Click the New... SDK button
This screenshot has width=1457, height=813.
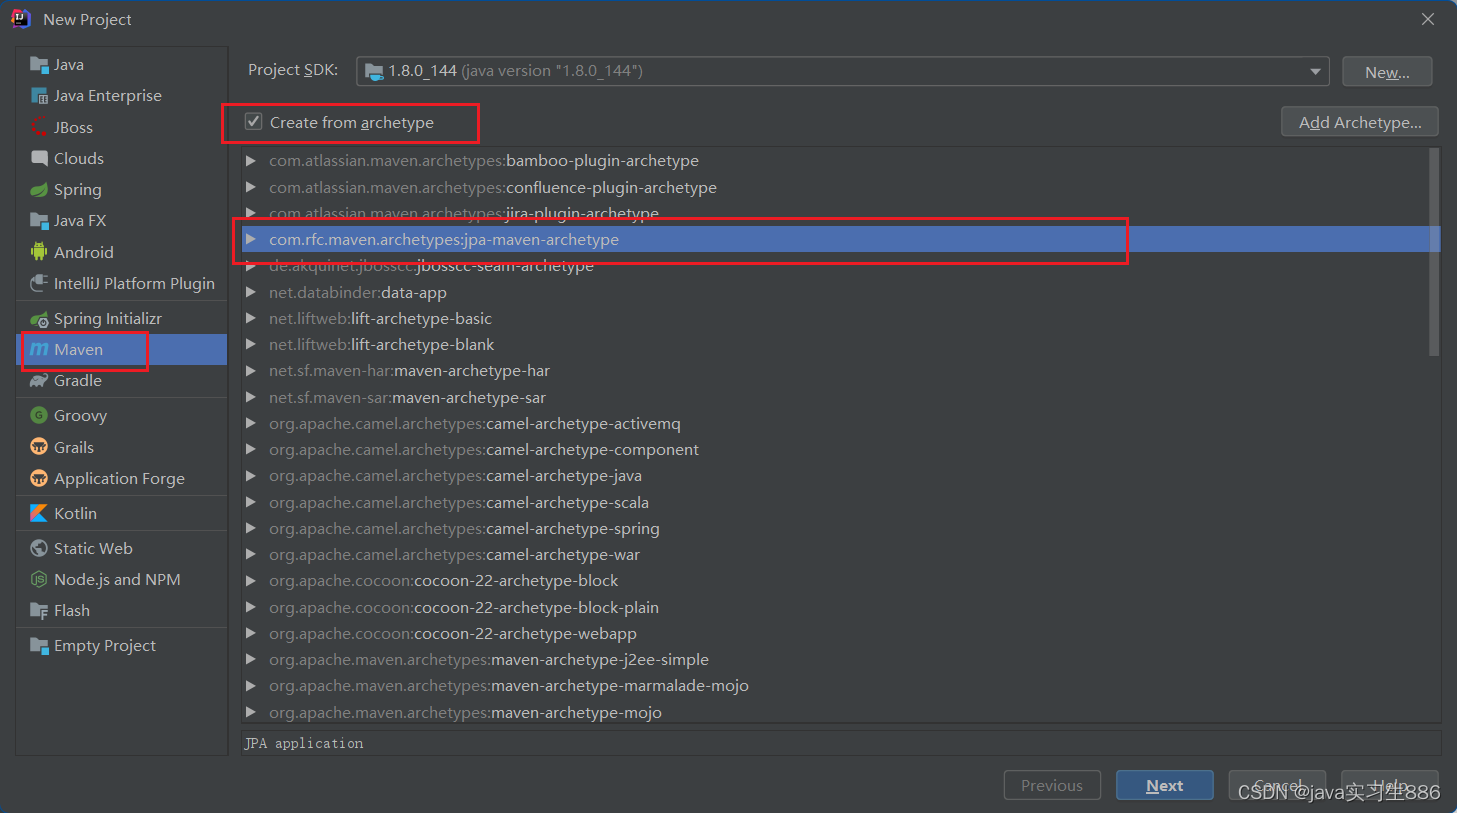click(1387, 72)
